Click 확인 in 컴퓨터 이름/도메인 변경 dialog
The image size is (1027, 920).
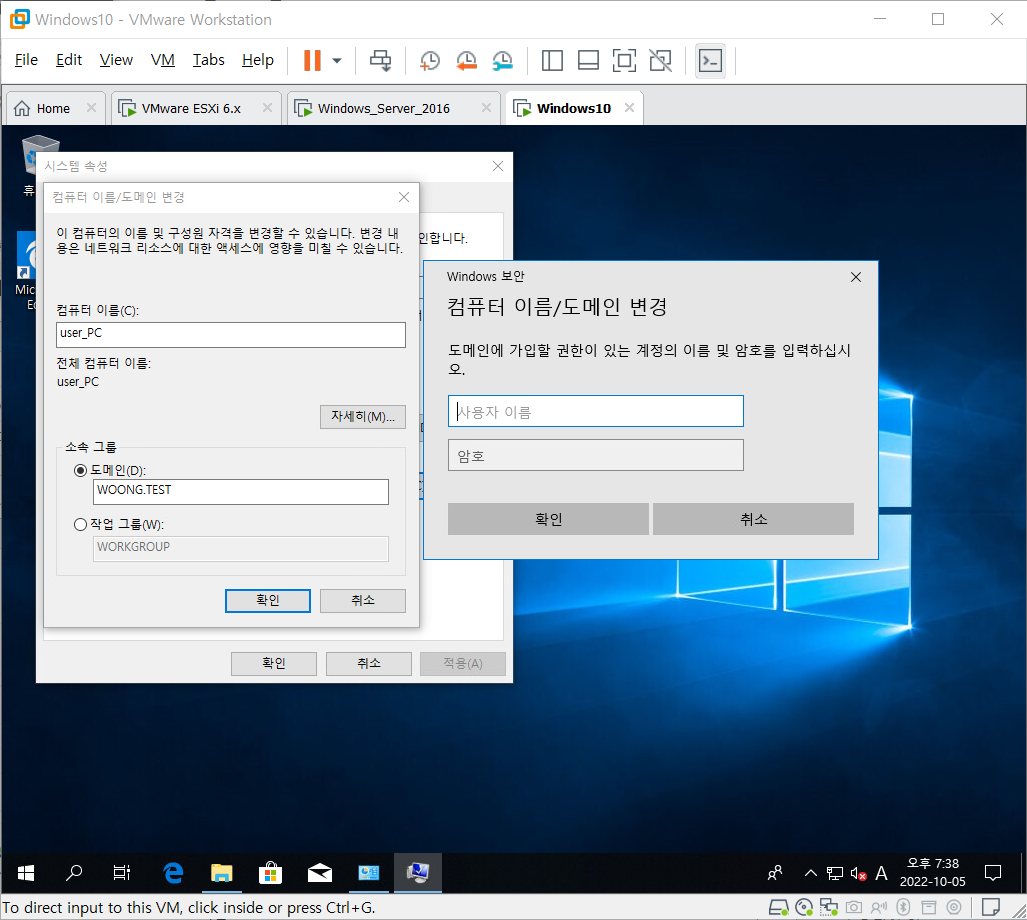click(268, 600)
